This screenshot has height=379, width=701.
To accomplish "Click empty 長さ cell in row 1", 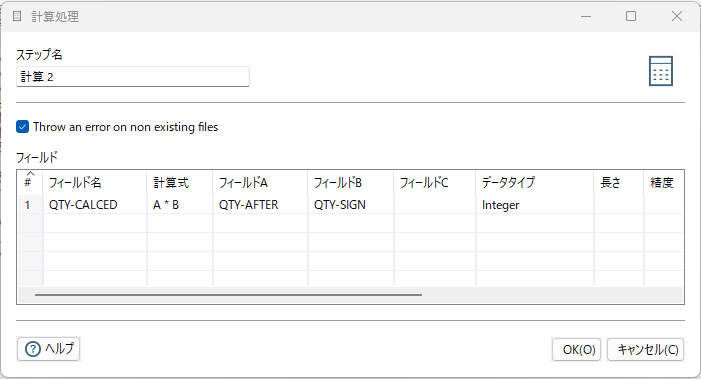I will (619, 205).
